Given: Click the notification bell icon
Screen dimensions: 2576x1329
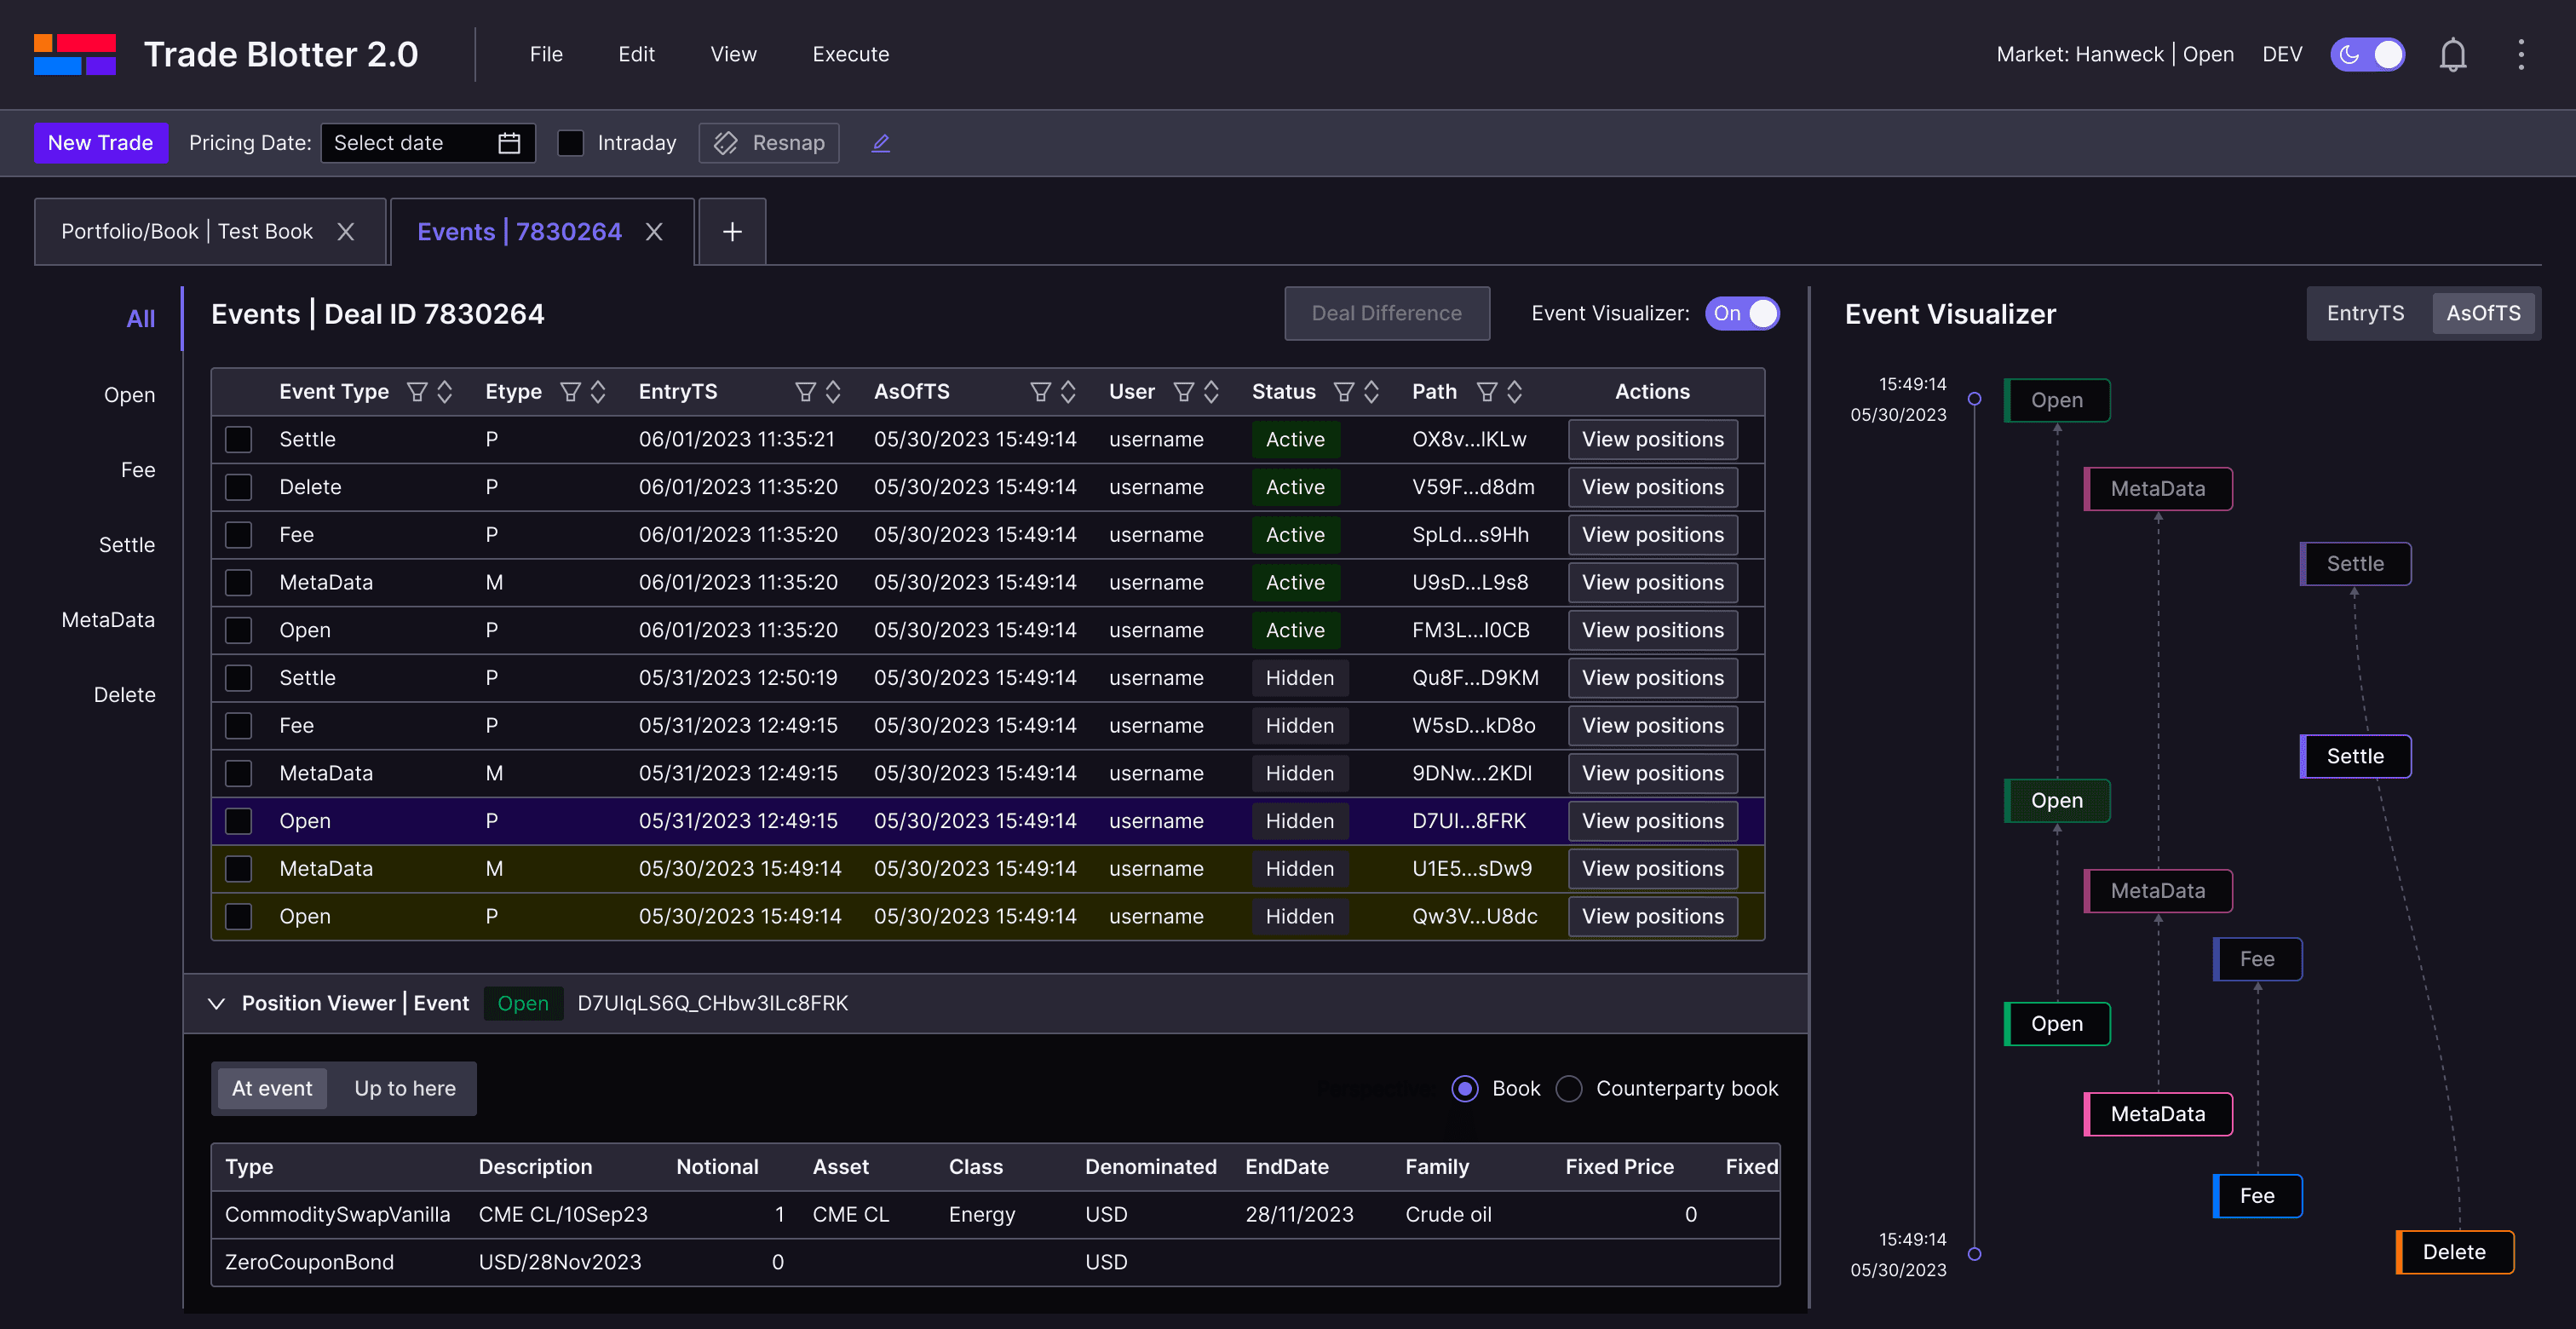Looking at the screenshot, I should click(2452, 55).
